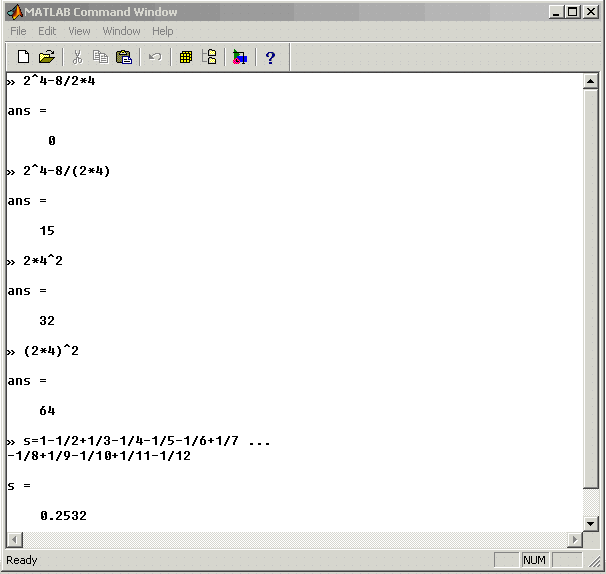Launch the Simulink Library Browser icon

point(240,57)
